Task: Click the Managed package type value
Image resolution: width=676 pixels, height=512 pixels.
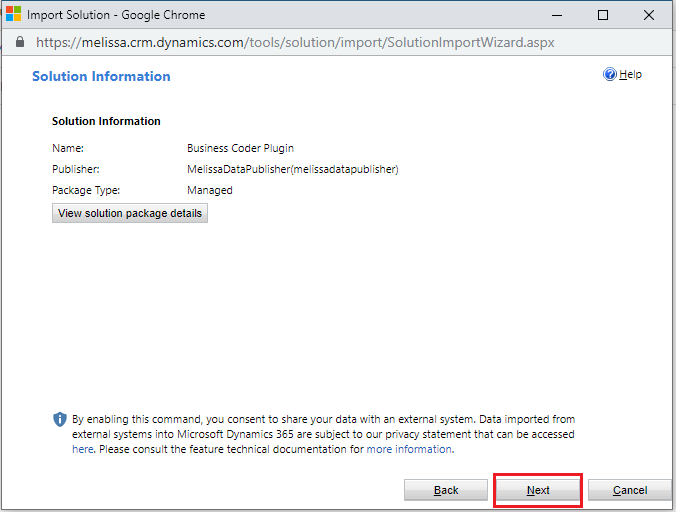Action: 209,190
